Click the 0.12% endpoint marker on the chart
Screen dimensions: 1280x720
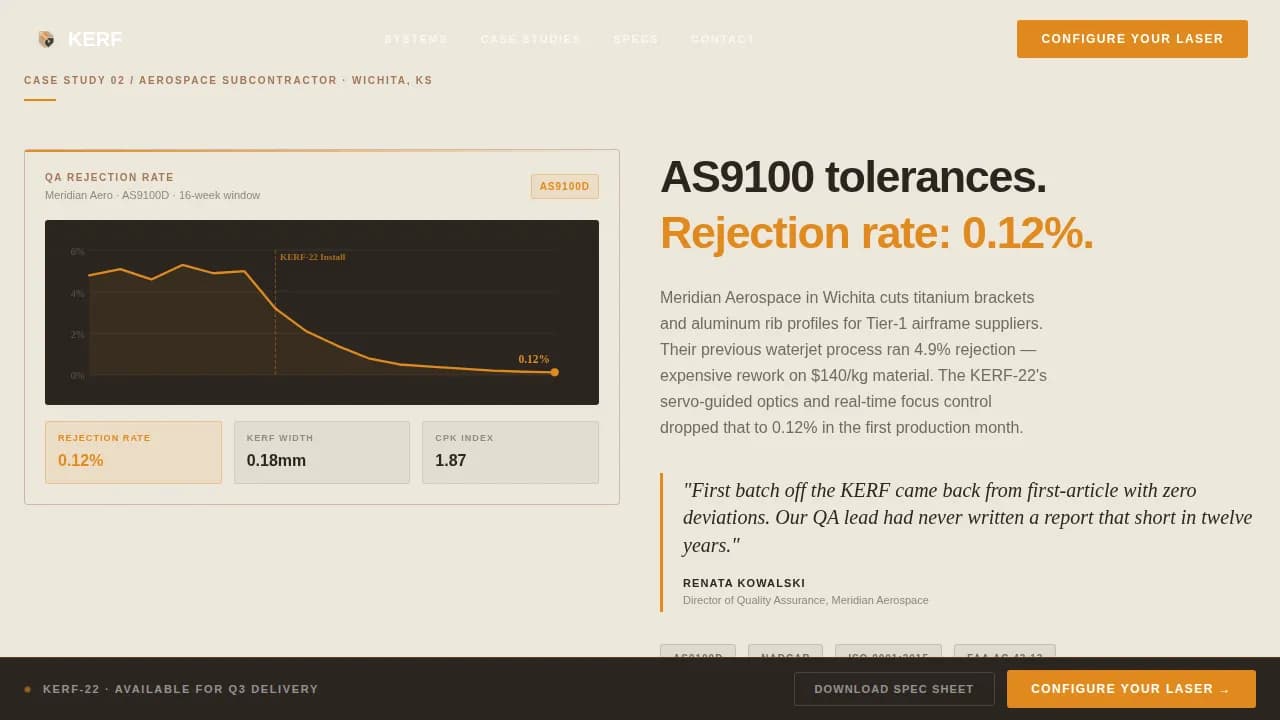(x=555, y=371)
